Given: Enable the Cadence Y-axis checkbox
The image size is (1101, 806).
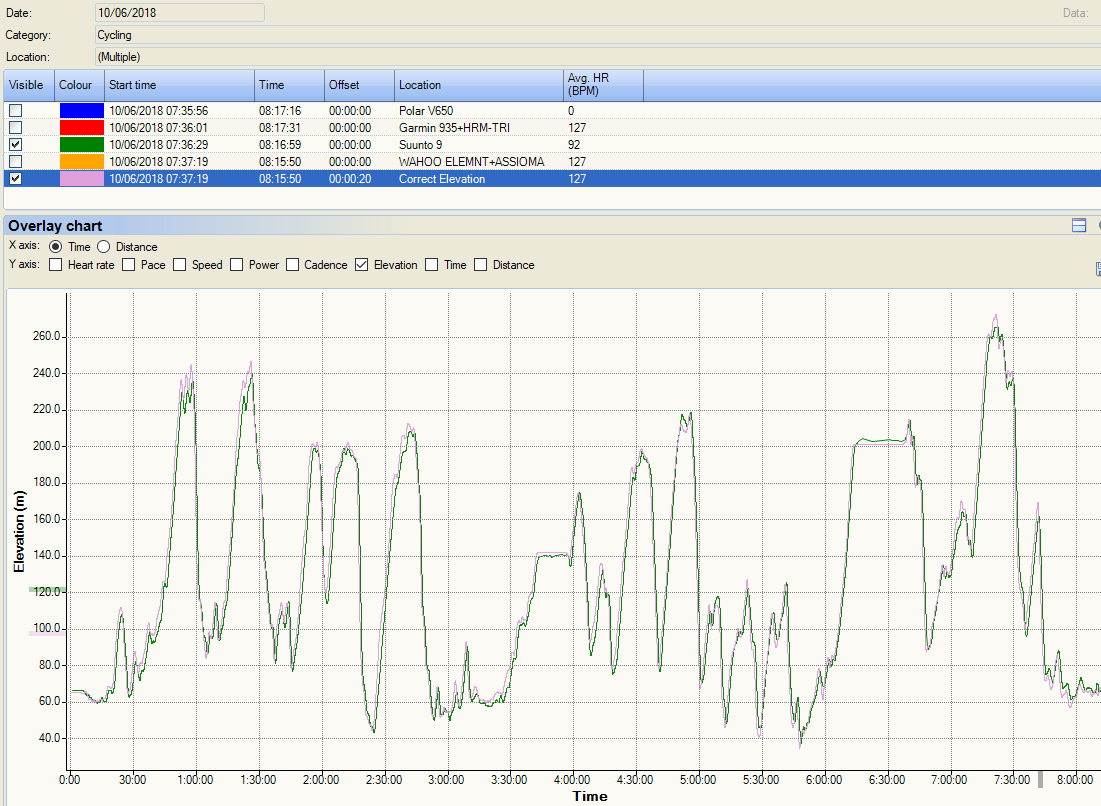Looking at the screenshot, I should [292, 264].
